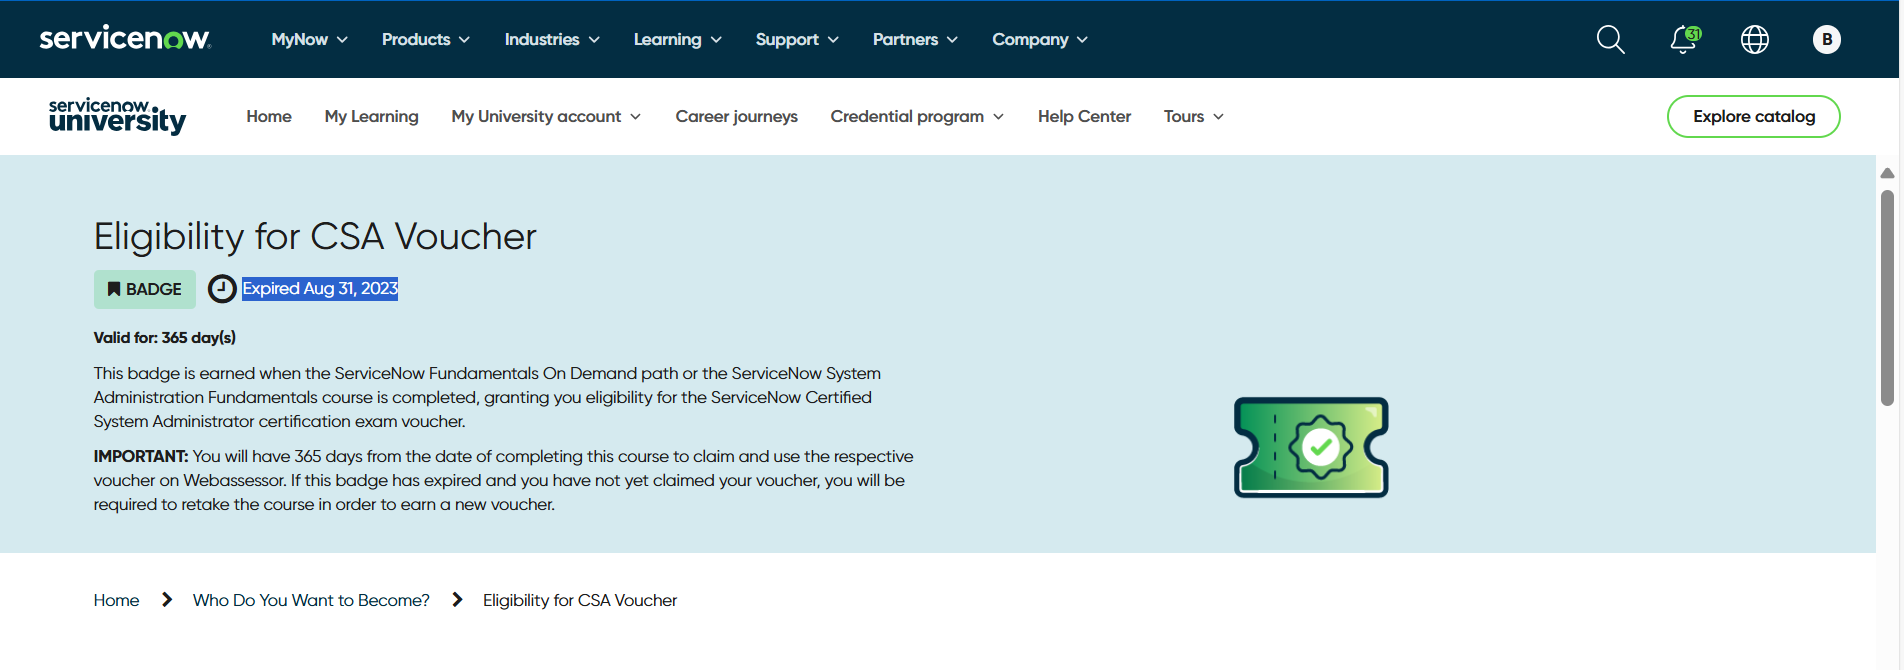This screenshot has width=1904, height=670.
Task: Click the Eligibility for CSA Voucher heading
Action: click(x=315, y=237)
